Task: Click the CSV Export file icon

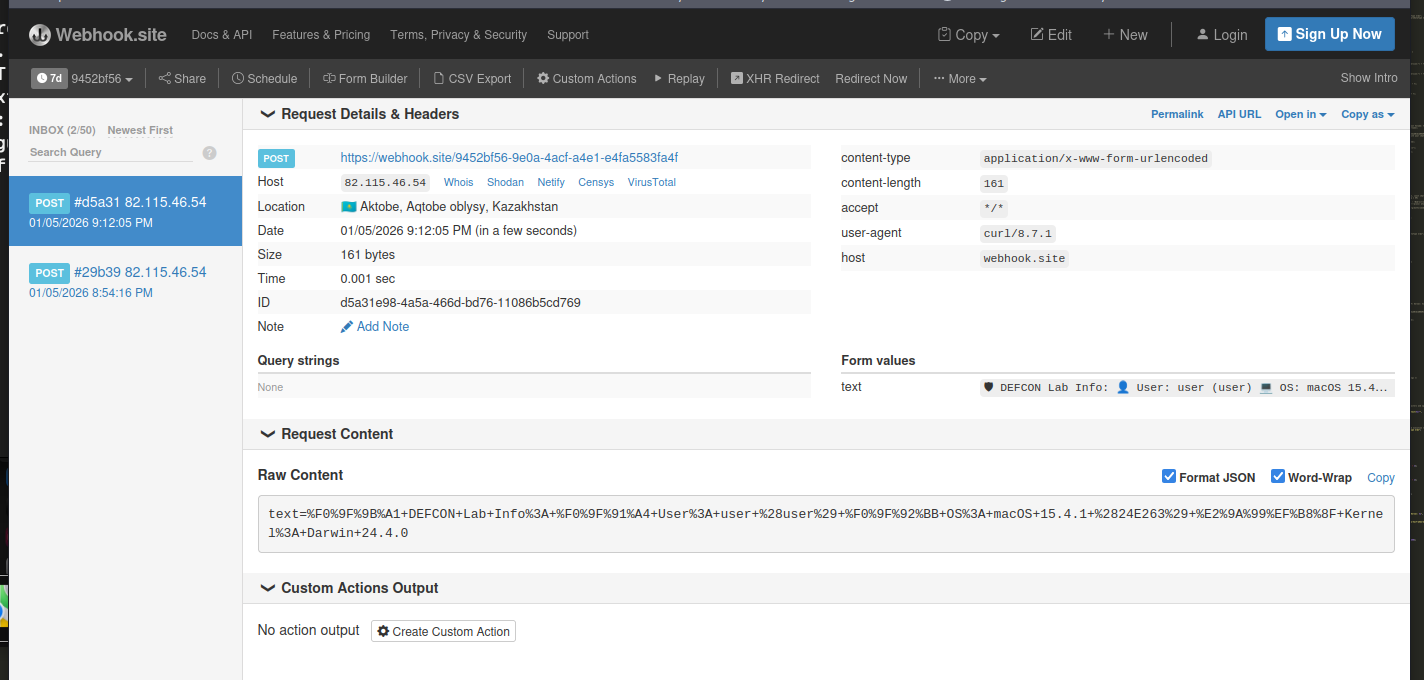Action: (439, 78)
